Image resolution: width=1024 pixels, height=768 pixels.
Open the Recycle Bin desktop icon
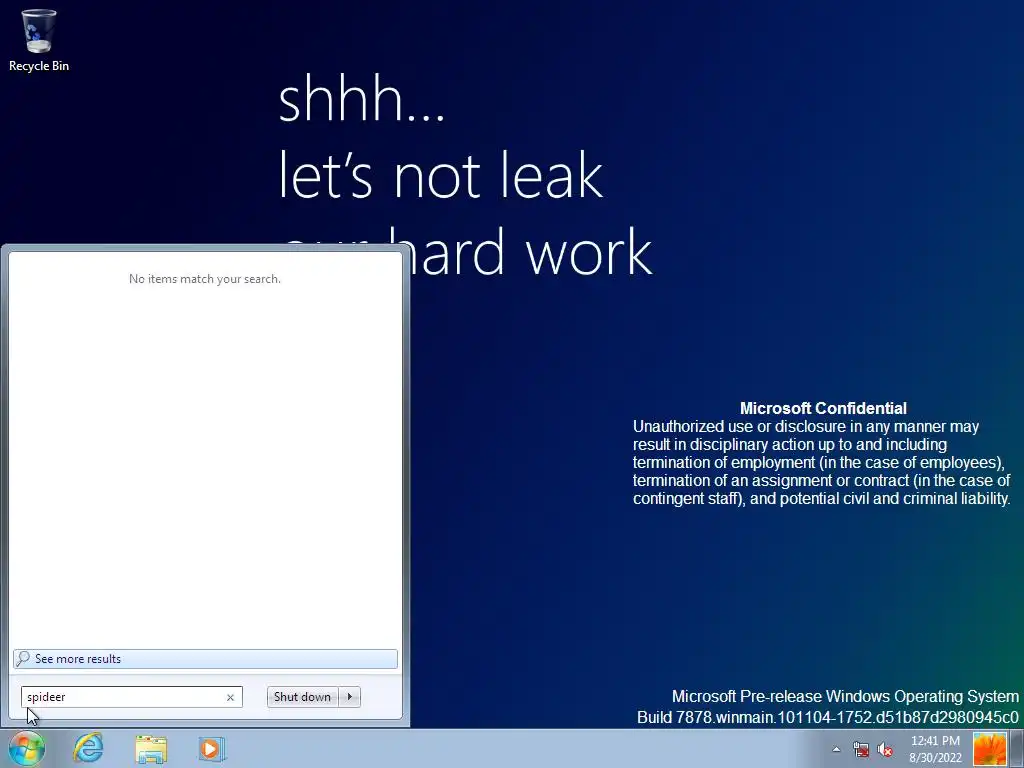coord(39,40)
